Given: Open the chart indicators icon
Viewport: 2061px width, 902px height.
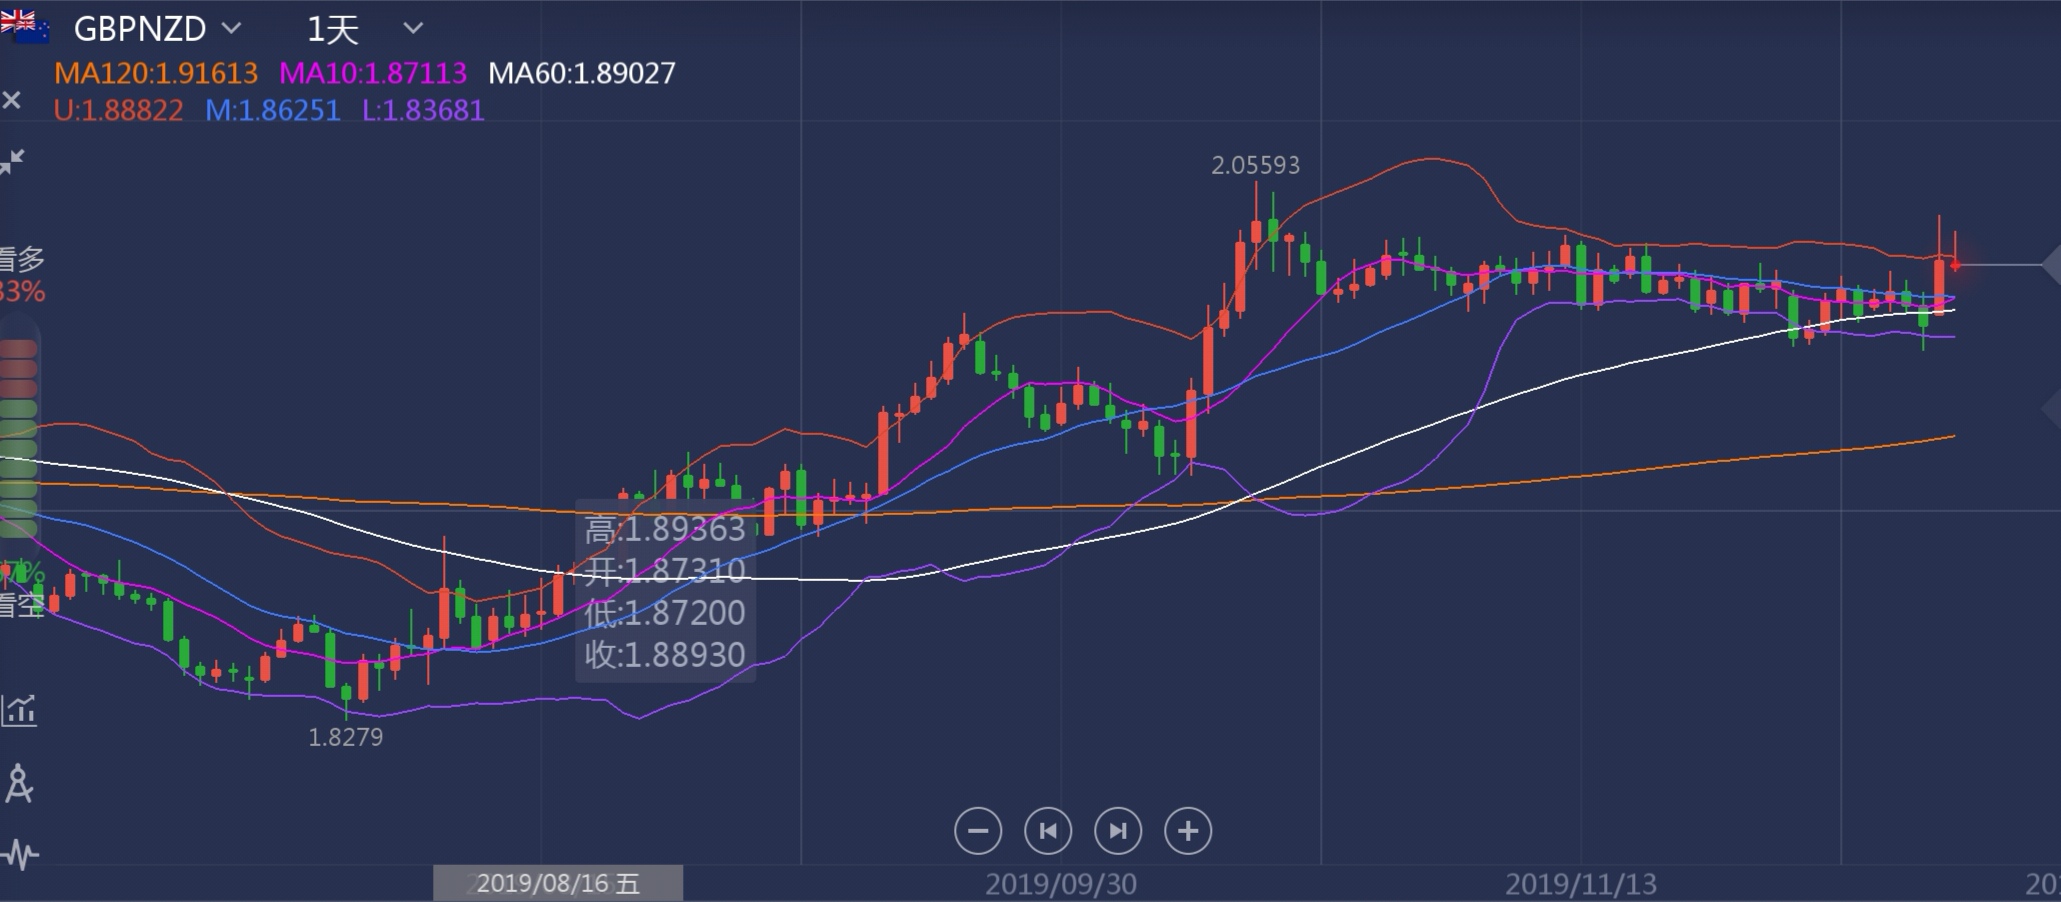Looking at the screenshot, I should (19, 710).
